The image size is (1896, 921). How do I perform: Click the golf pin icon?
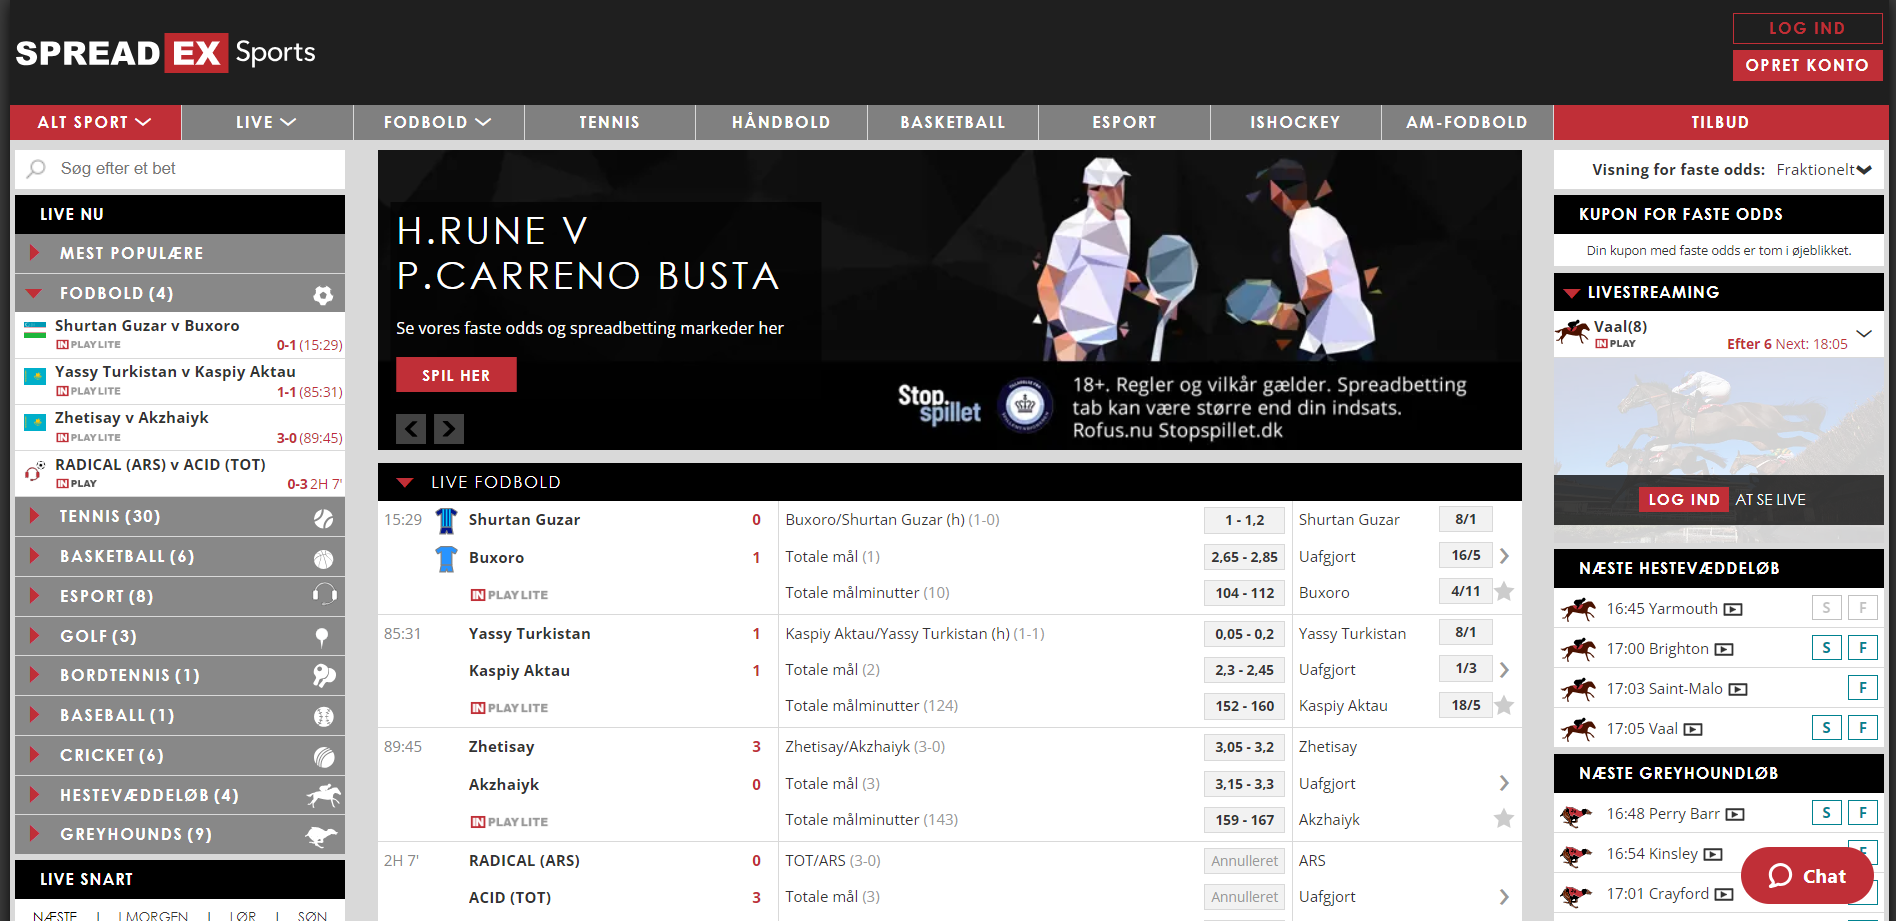click(322, 637)
